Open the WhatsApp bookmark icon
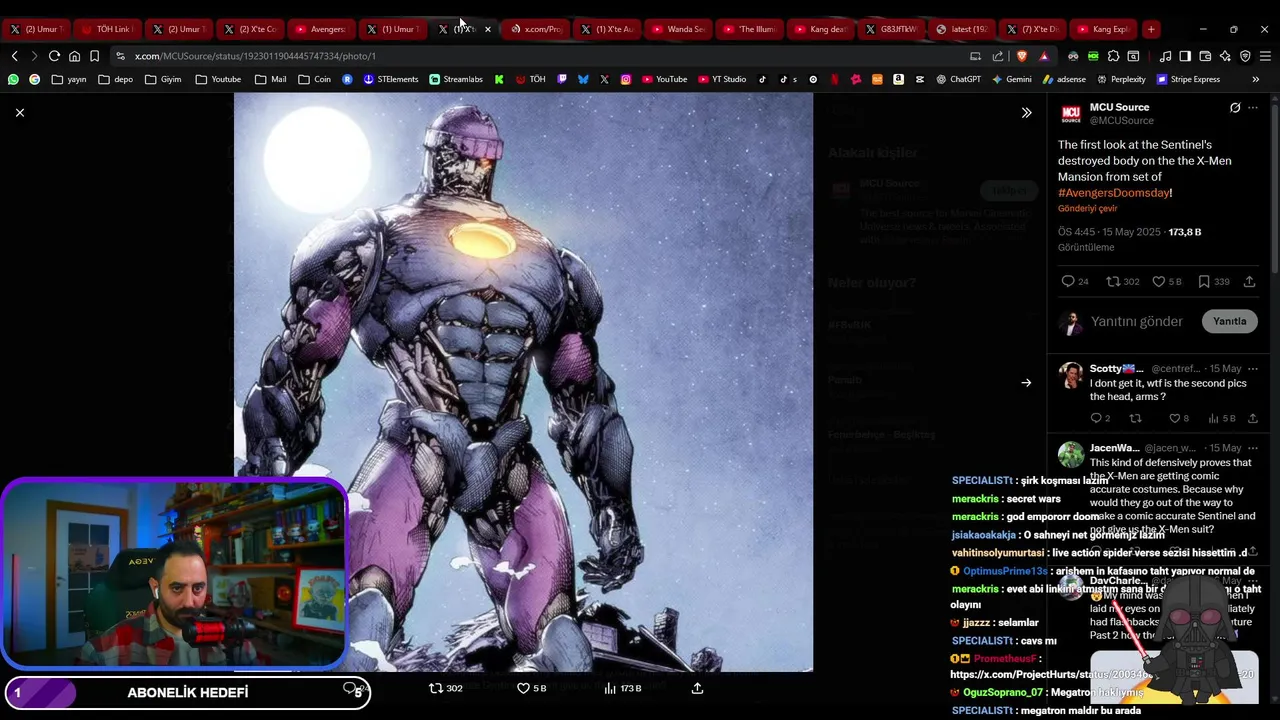 [x=13, y=79]
